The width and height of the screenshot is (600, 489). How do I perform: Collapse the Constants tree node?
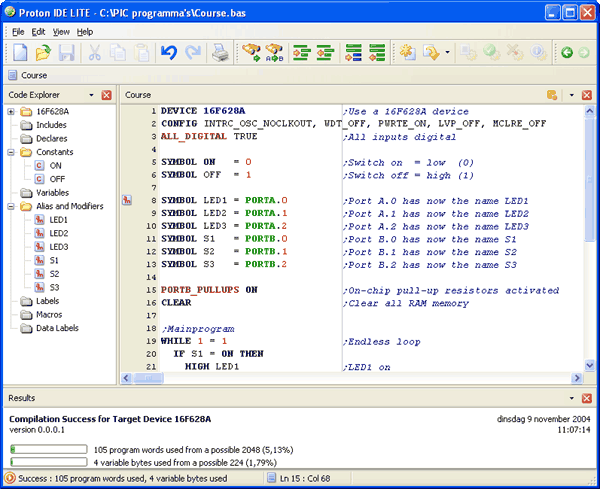coord(11,152)
